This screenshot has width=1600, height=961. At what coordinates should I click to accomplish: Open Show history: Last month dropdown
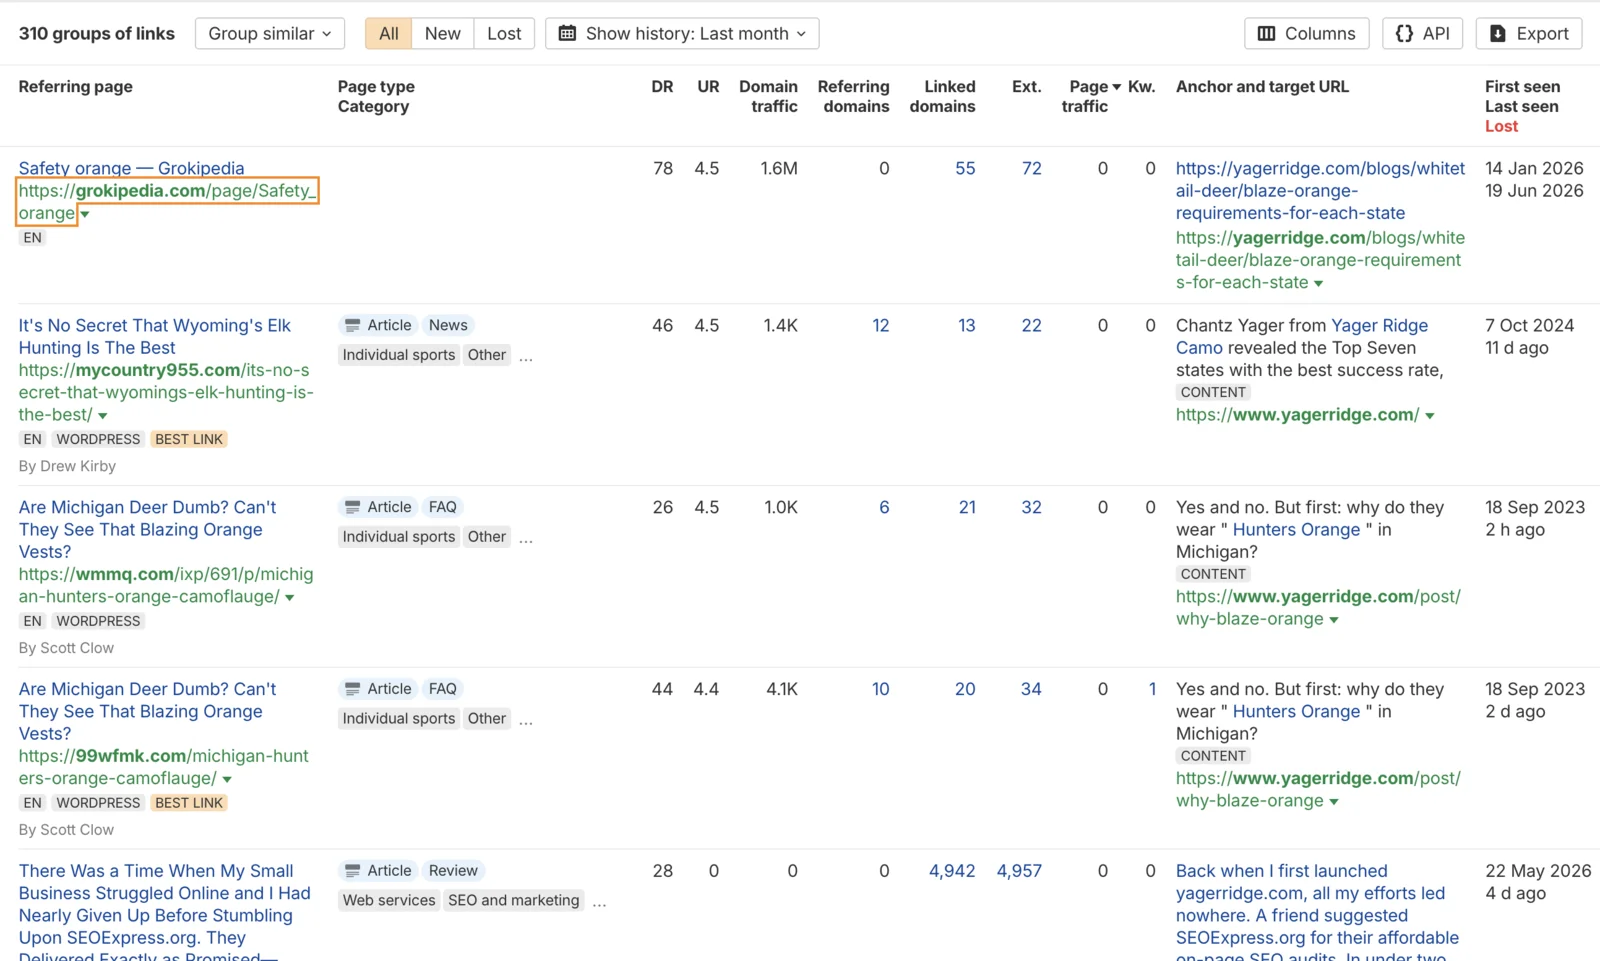click(682, 33)
